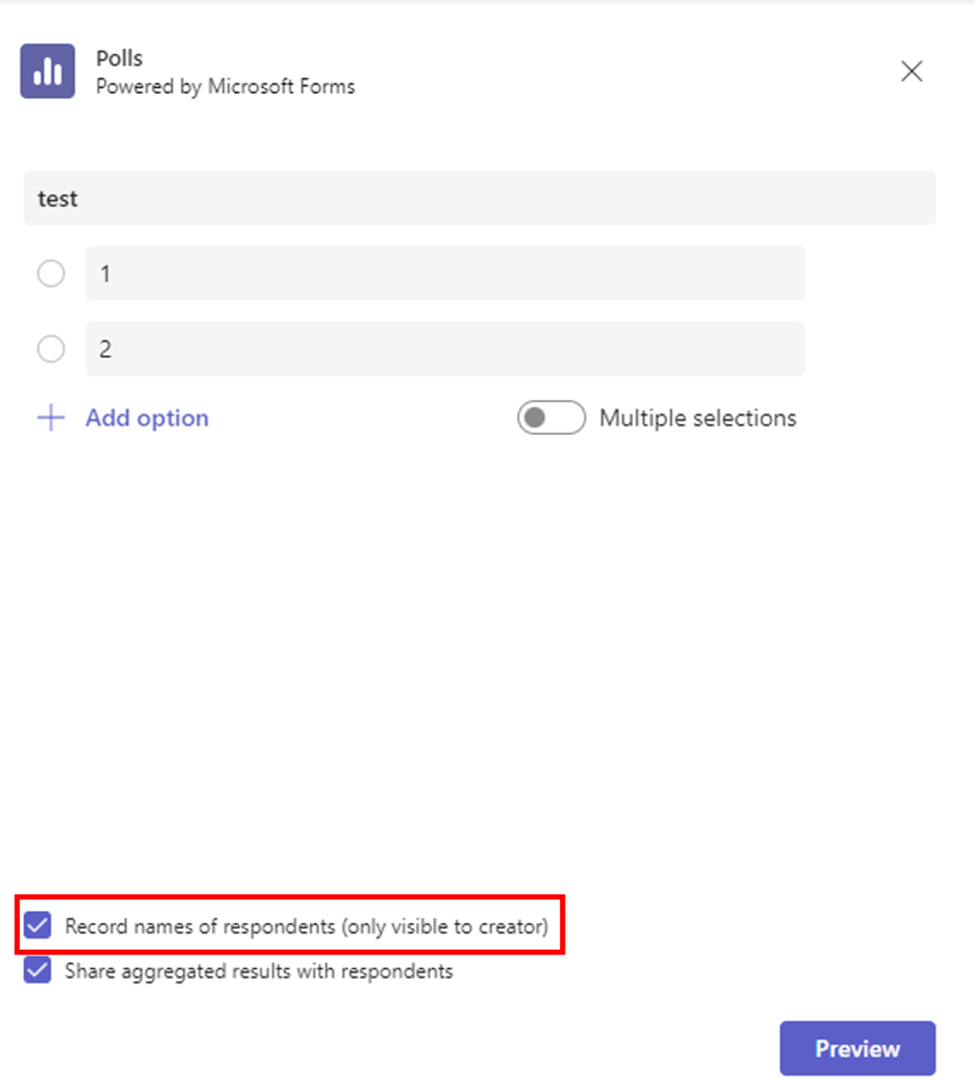
Task: Click the Add option link
Action: (146, 417)
